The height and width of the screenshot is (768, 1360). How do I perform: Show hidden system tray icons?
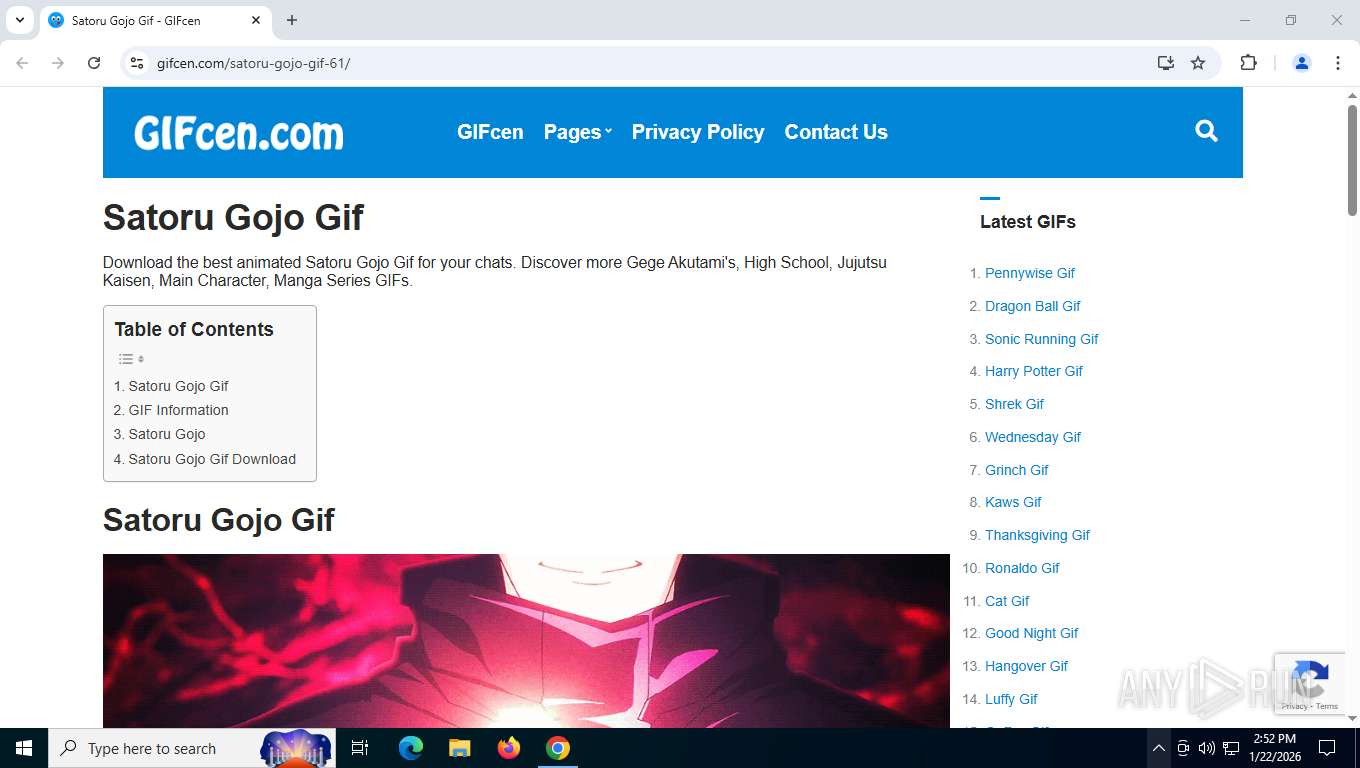pyautogui.click(x=1158, y=748)
